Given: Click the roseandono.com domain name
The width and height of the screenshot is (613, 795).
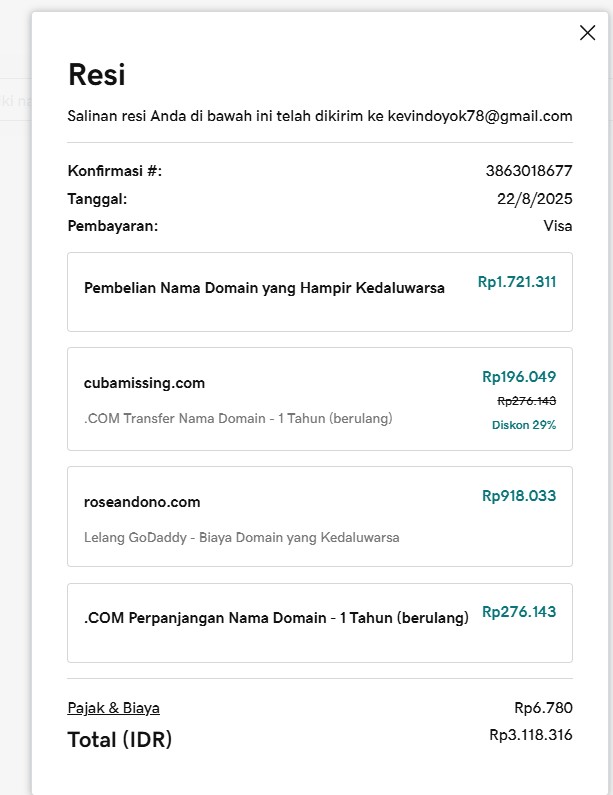Looking at the screenshot, I should coord(142,502).
